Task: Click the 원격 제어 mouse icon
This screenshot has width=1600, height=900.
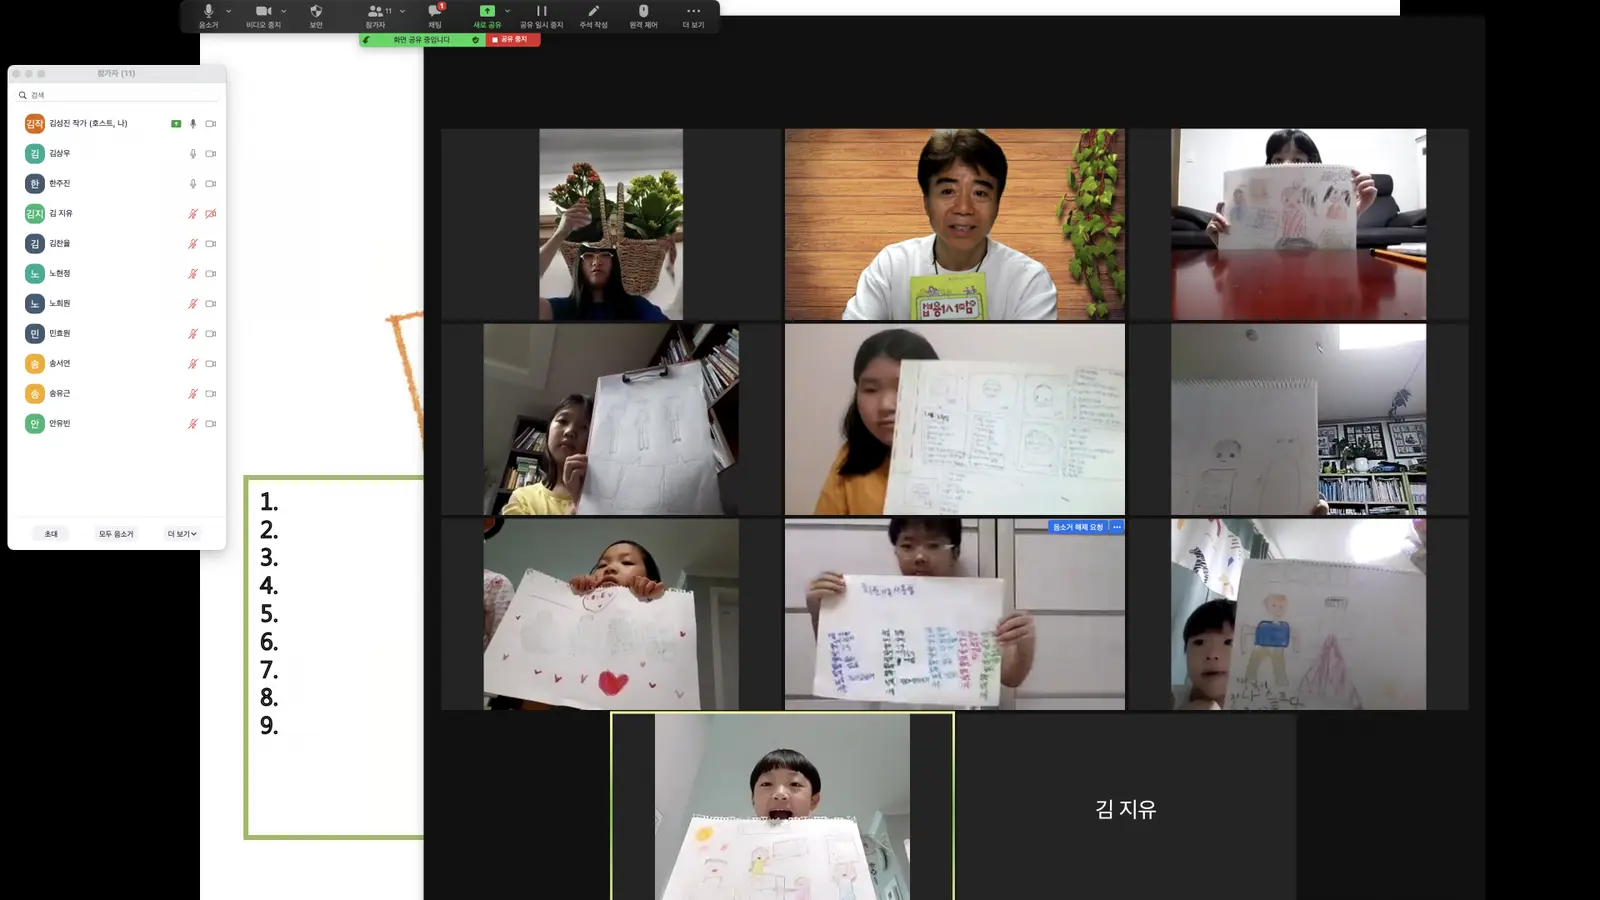Action: 643,11
